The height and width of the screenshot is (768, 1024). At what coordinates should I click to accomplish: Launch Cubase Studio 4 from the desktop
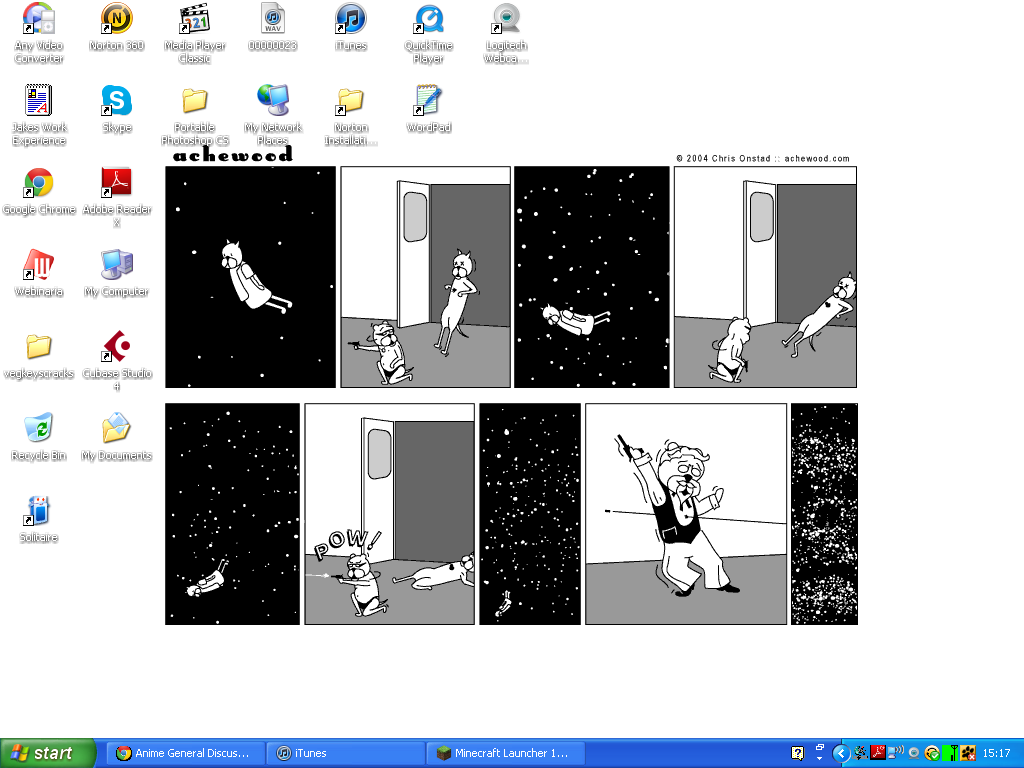point(117,361)
